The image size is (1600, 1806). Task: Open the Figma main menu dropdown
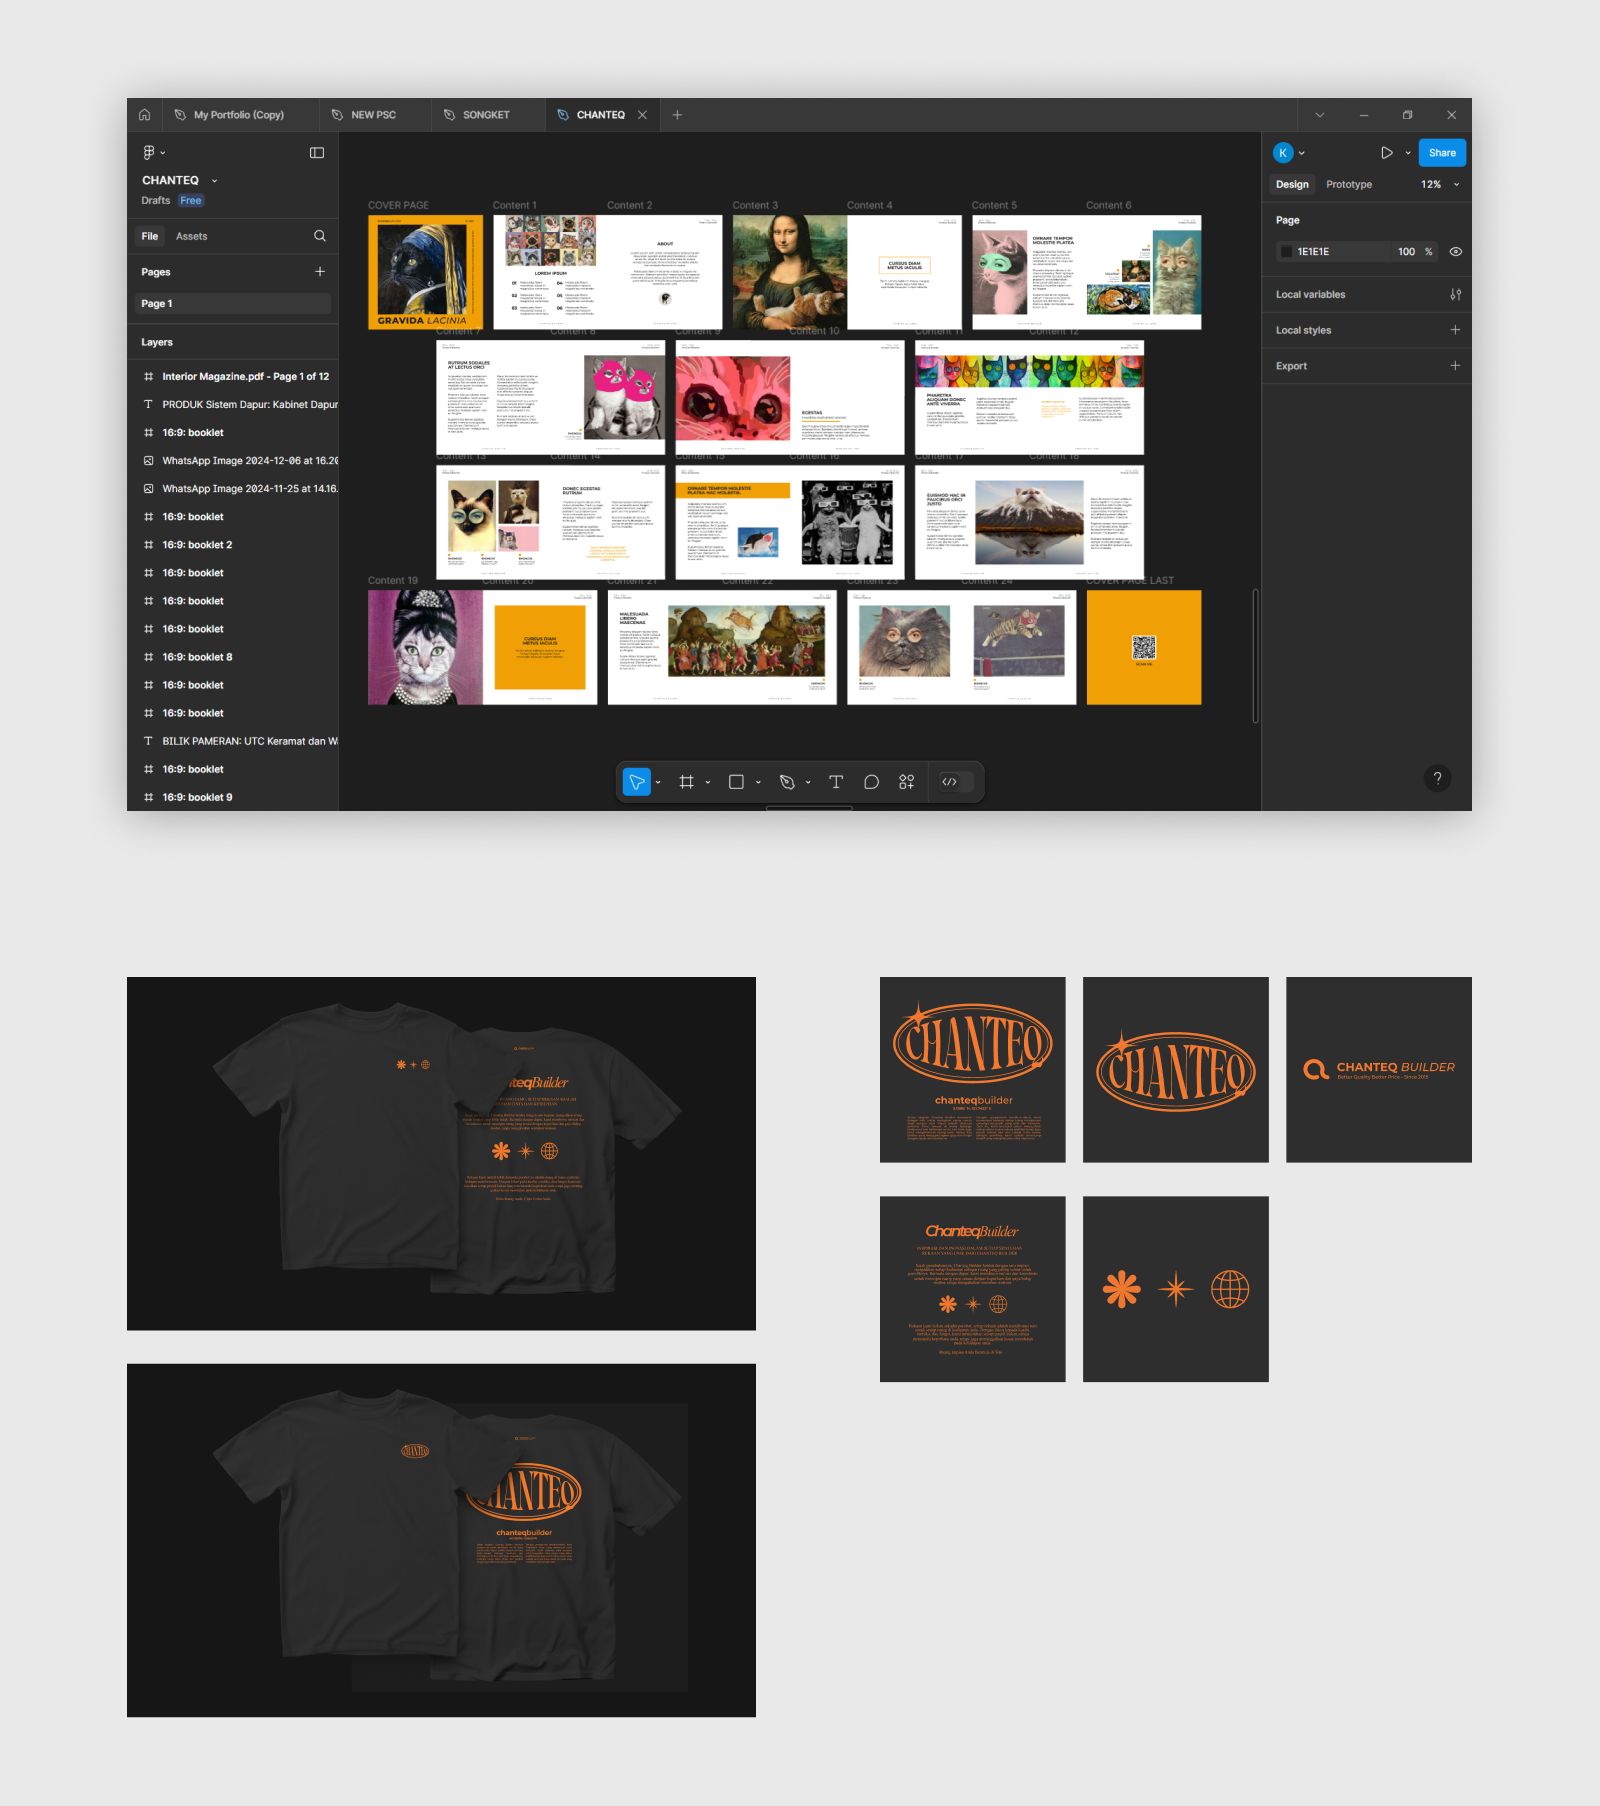(153, 153)
